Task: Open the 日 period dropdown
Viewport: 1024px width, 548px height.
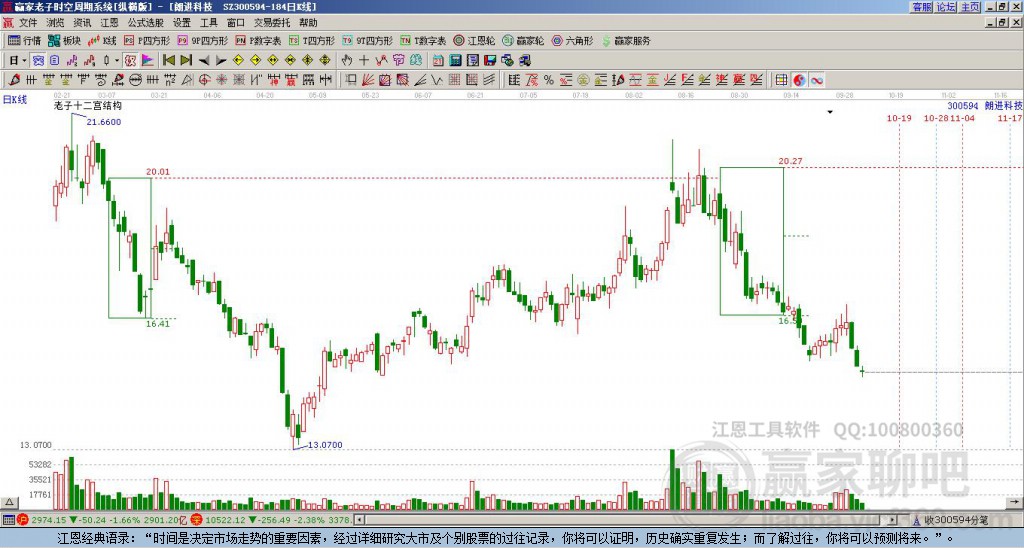Action: click(18, 60)
